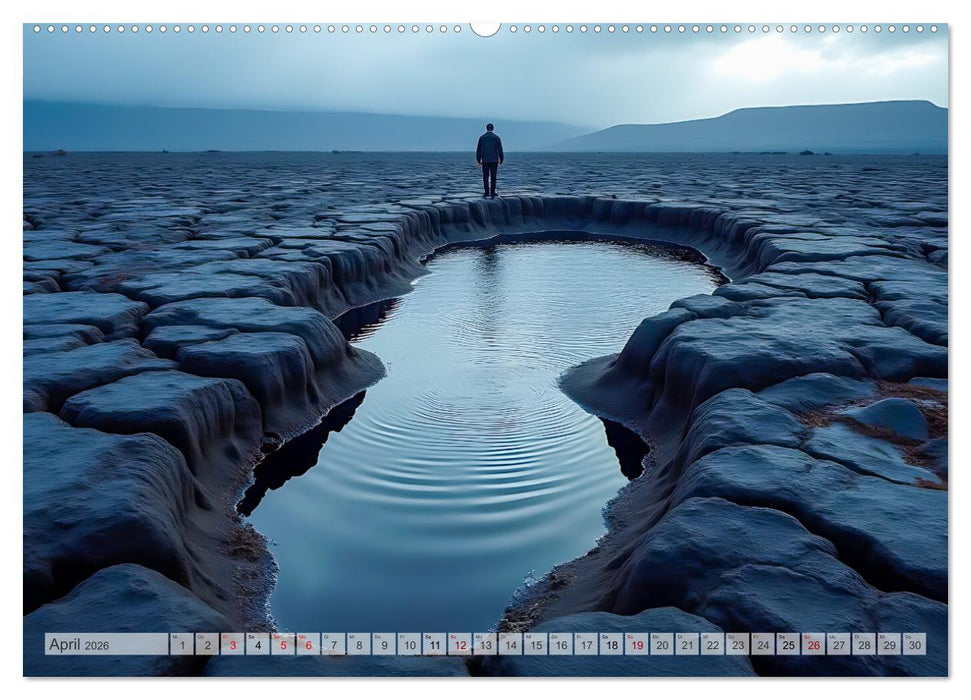
Task: Select Saturday date 11
Action: coord(435,645)
